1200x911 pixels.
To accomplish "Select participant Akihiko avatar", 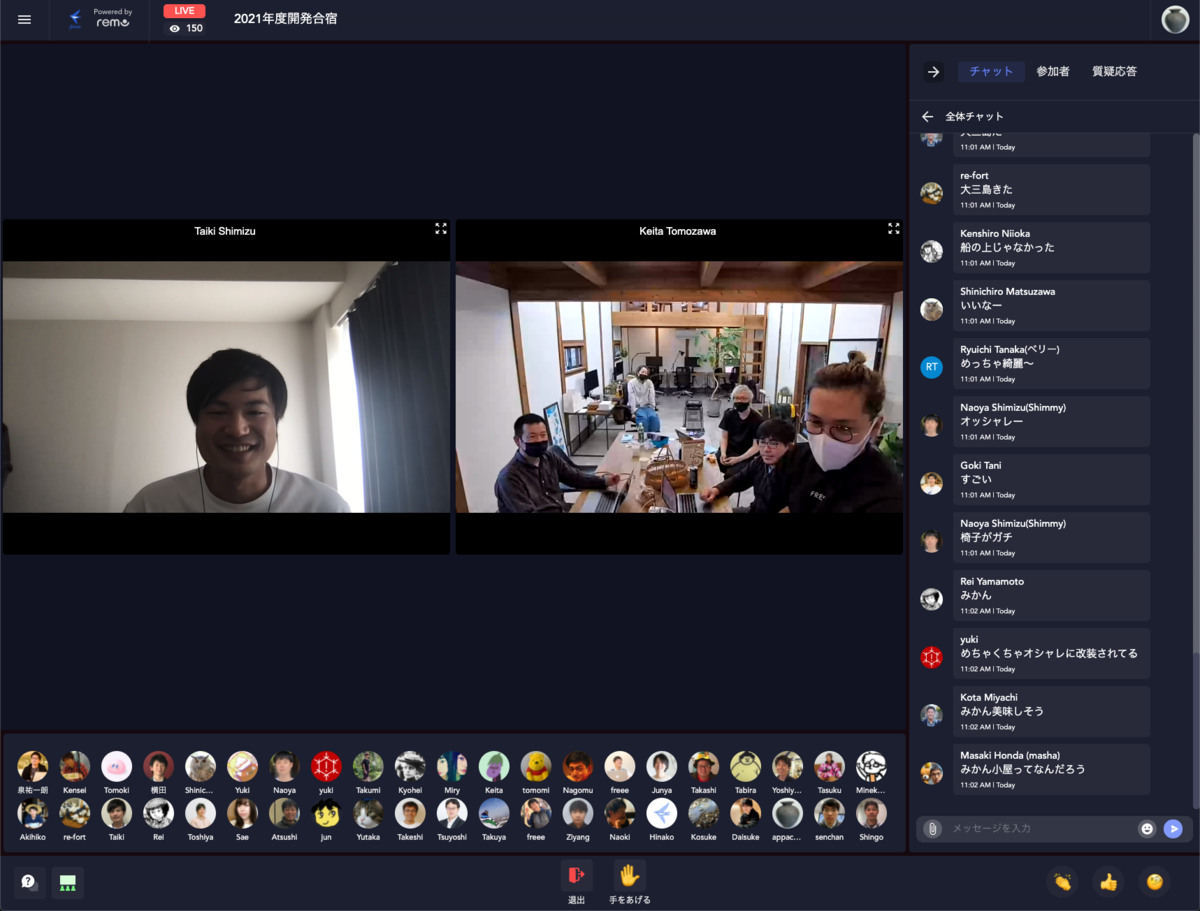I will click(32, 813).
